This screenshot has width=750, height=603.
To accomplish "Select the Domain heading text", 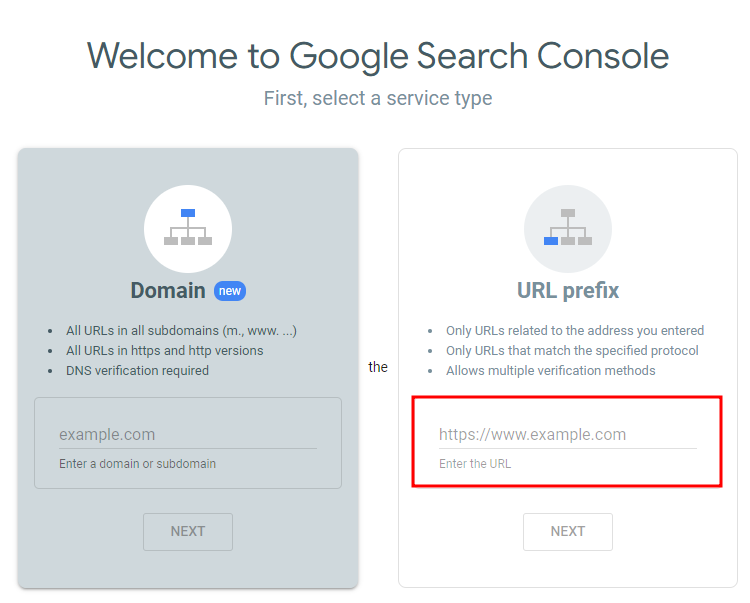I will [x=168, y=290].
